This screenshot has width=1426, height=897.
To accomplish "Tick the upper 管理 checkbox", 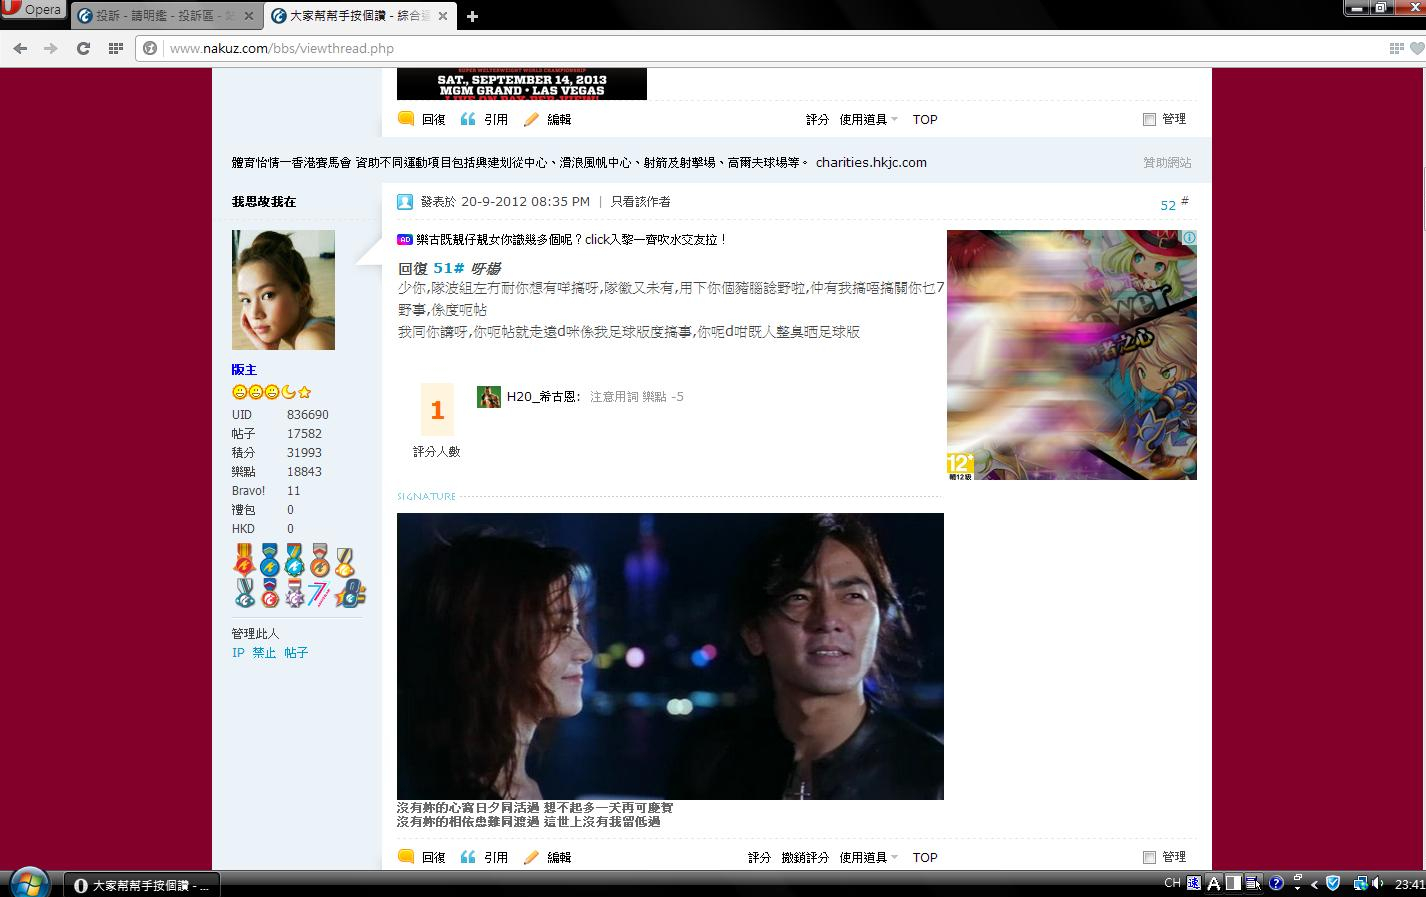I will tap(1149, 120).
